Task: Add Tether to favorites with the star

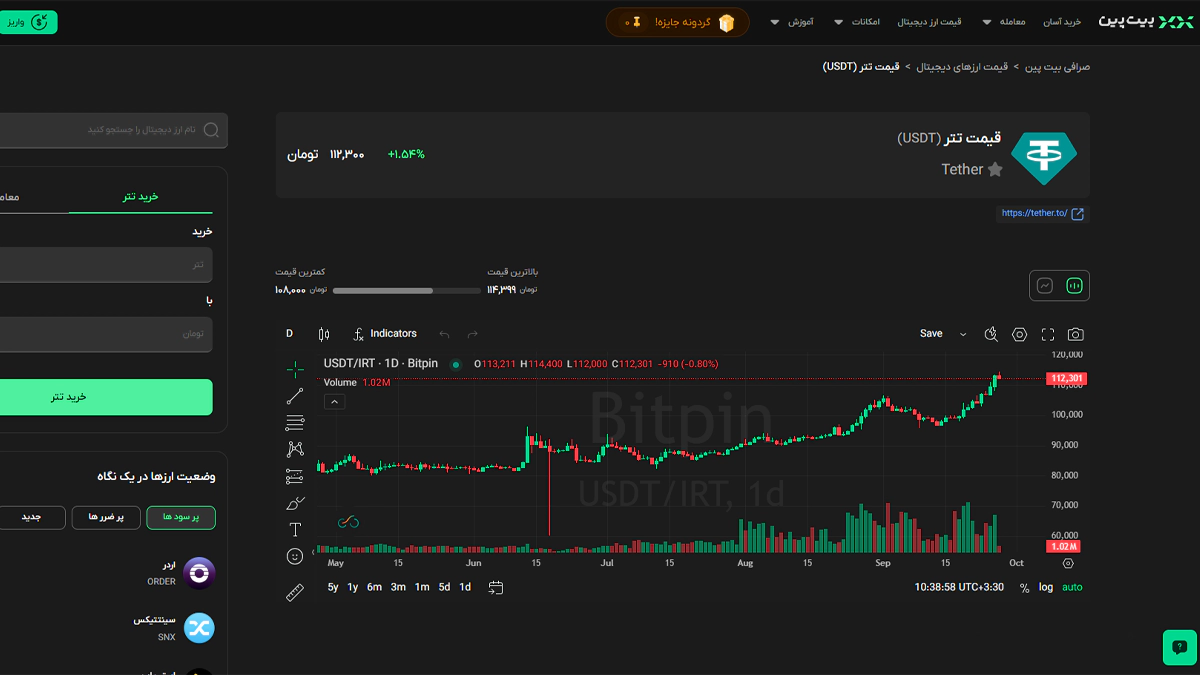Action: coord(995,170)
